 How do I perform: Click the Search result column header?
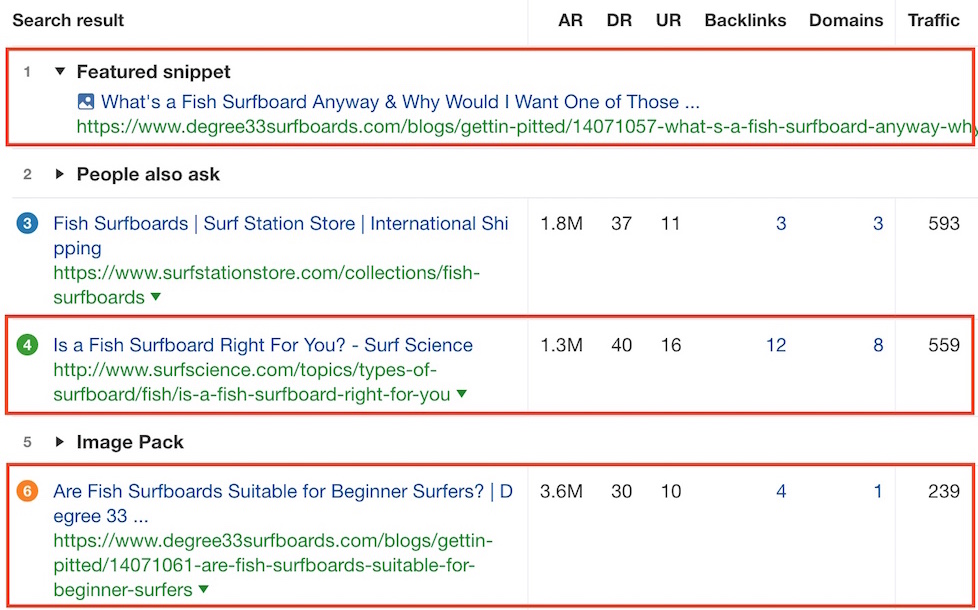click(x=68, y=20)
